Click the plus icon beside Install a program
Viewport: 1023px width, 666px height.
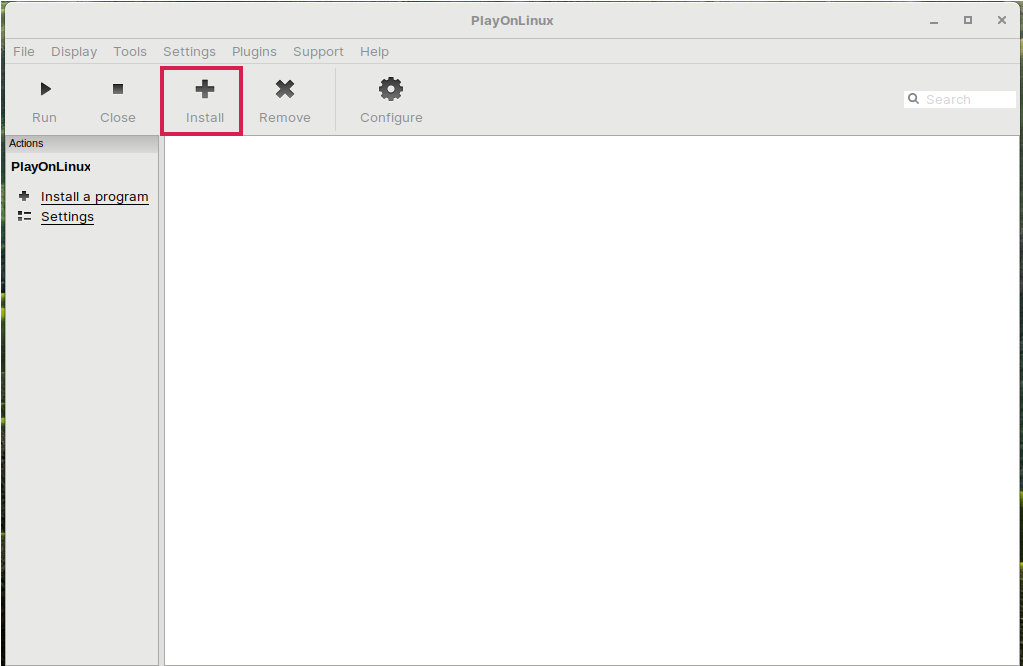coord(24,196)
